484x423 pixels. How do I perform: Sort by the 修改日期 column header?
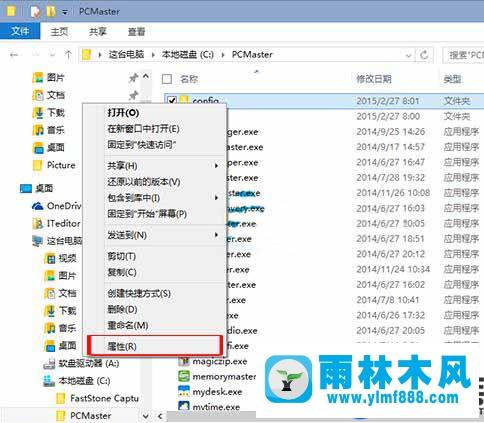coord(374,79)
